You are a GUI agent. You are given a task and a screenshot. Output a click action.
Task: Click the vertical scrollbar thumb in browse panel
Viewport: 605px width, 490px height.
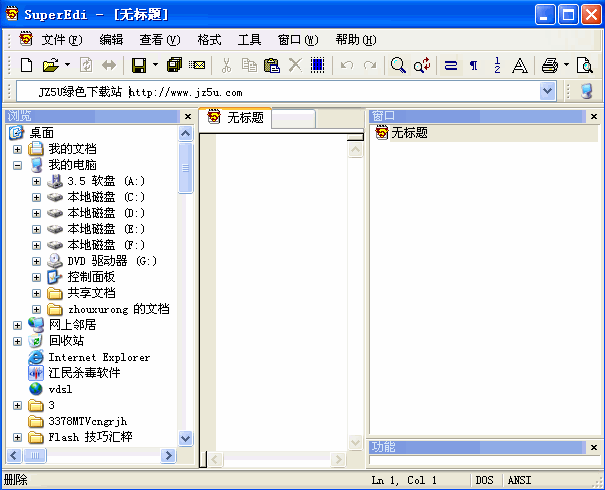[186, 167]
